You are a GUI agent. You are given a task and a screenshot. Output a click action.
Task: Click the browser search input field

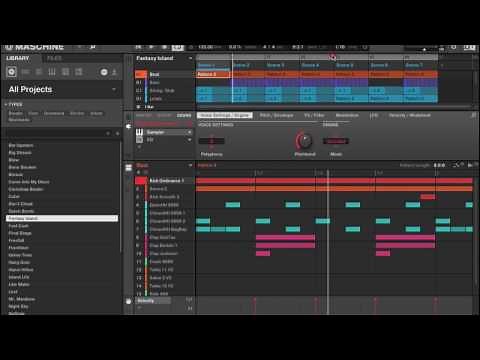coord(55,133)
